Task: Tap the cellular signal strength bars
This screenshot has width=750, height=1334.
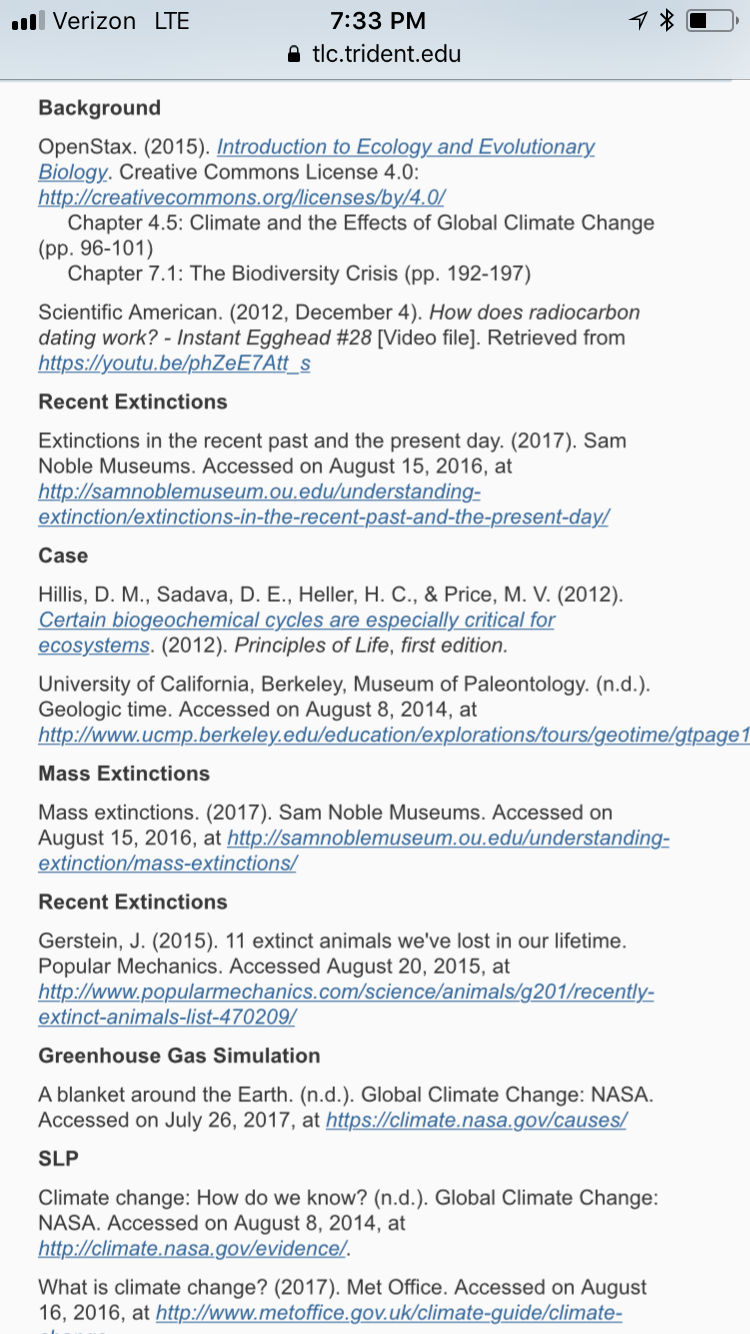Action: tap(28, 21)
